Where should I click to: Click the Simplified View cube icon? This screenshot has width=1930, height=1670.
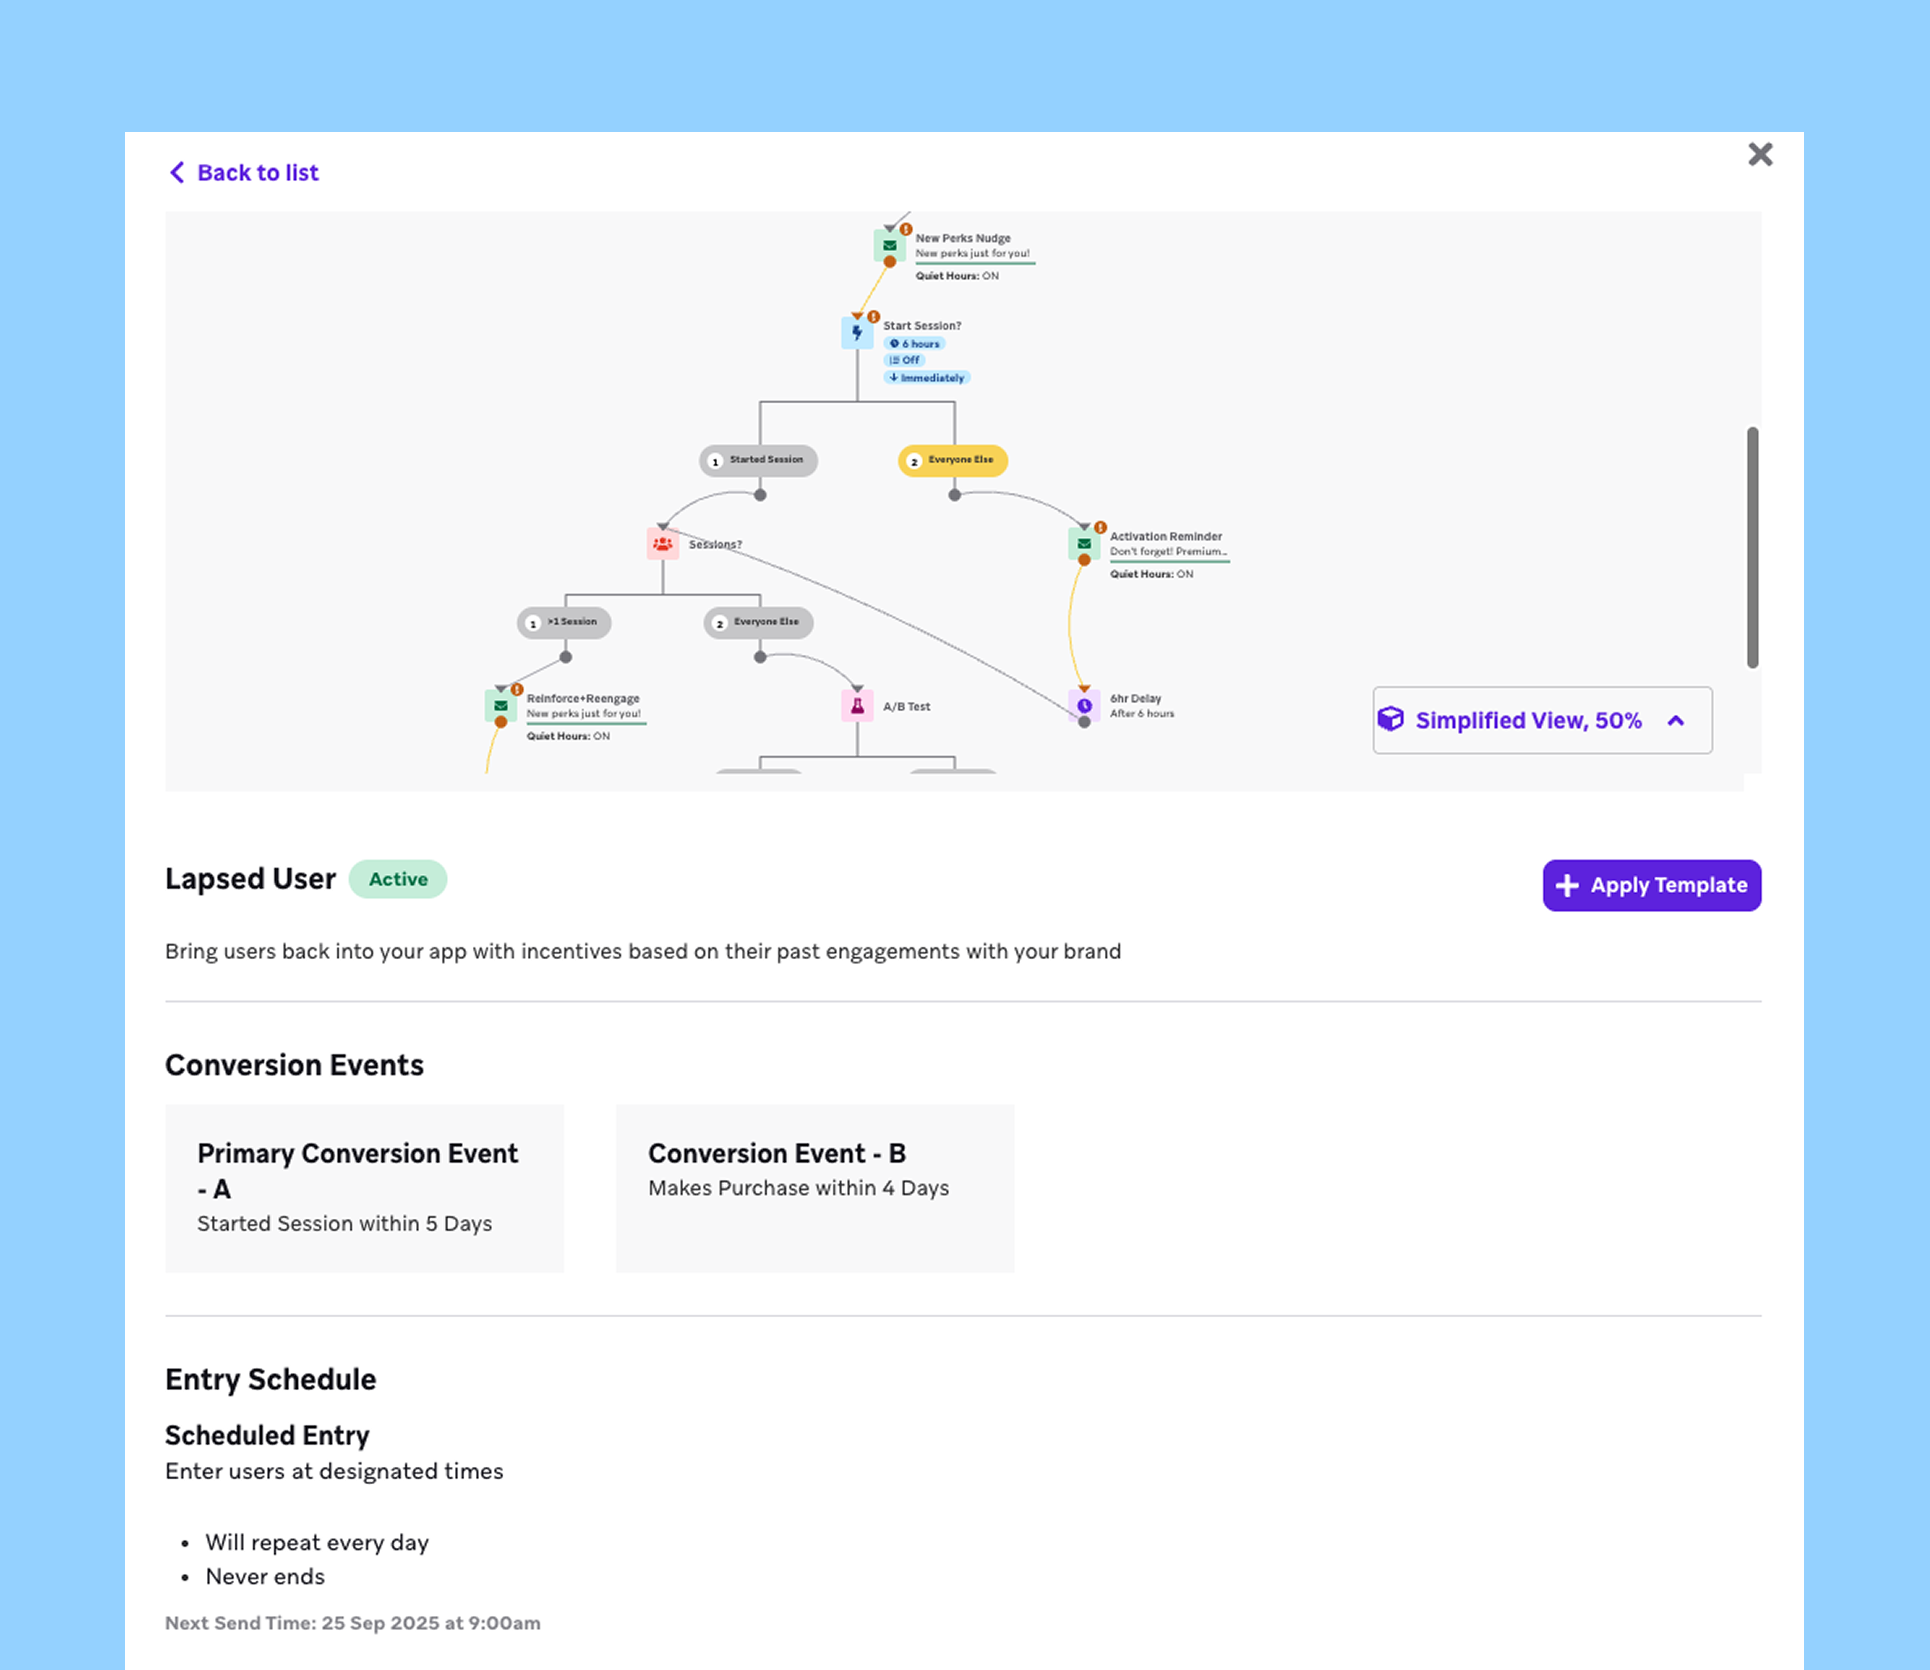(x=1391, y=719)
